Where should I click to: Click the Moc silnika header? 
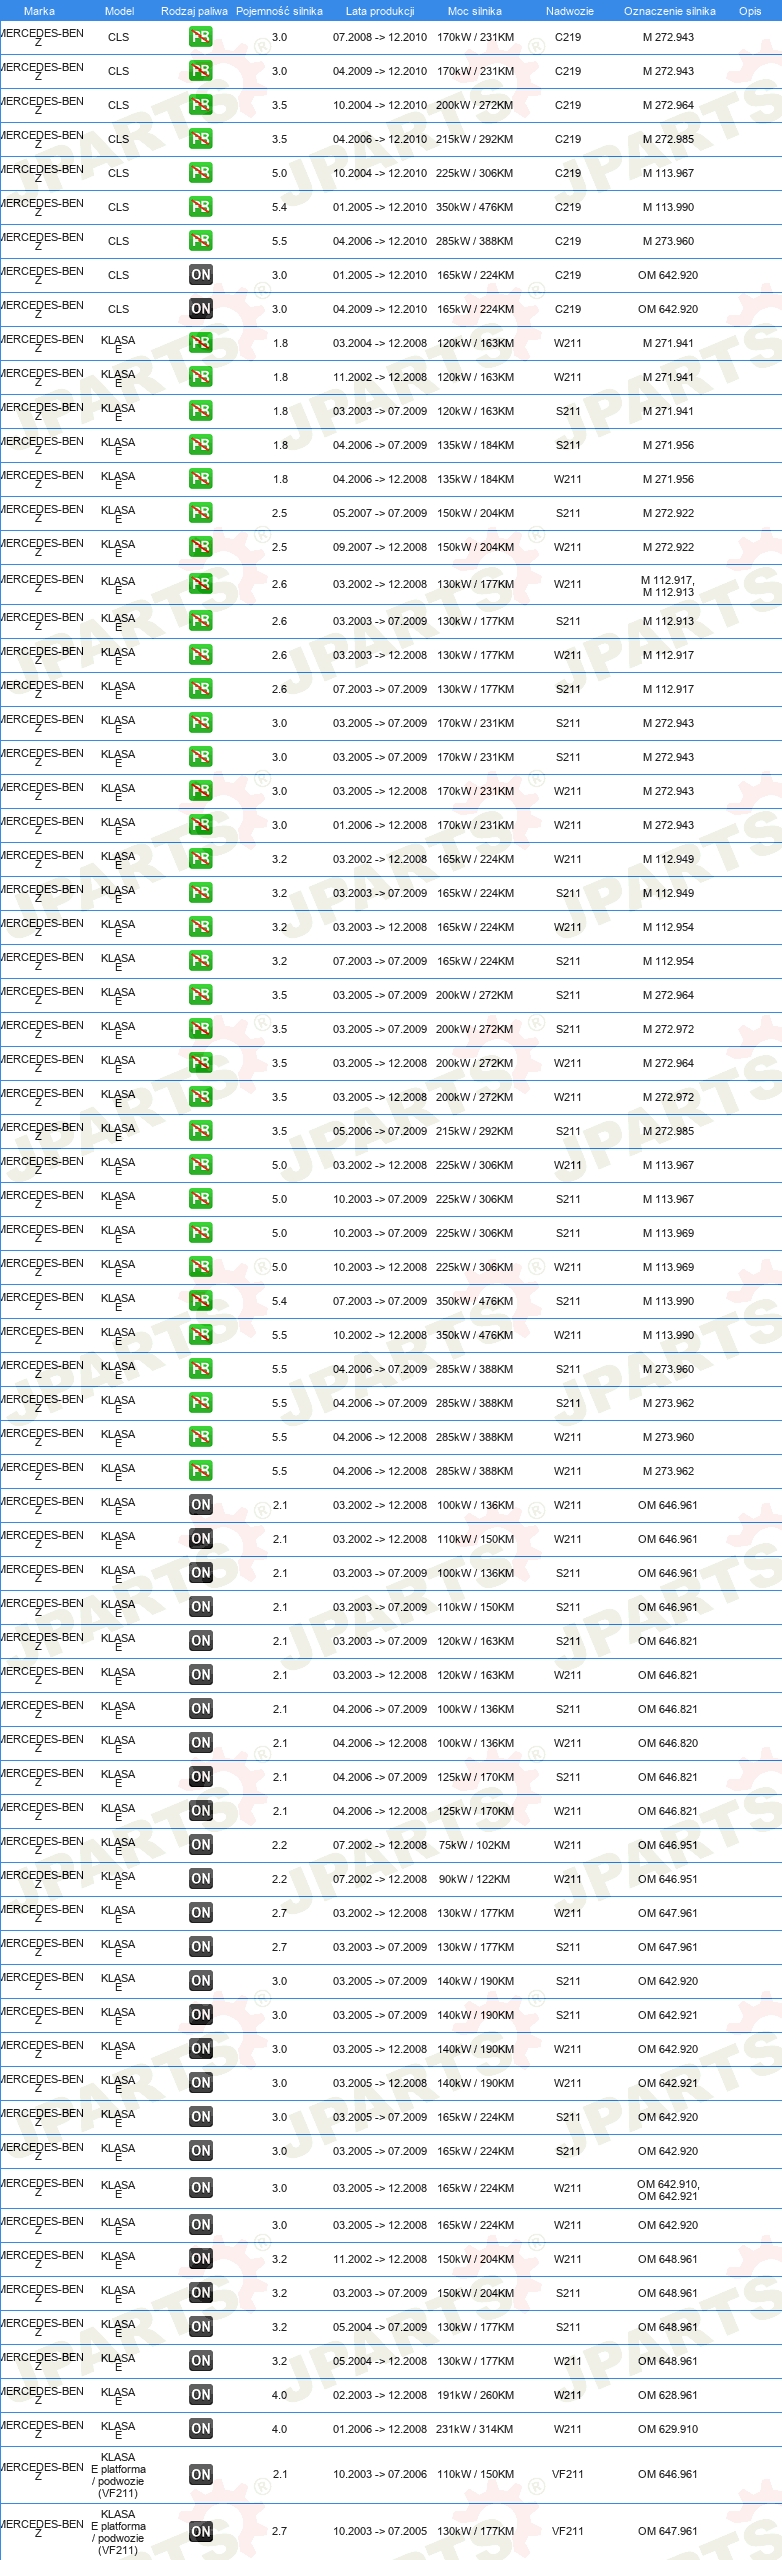click(475, 11)
